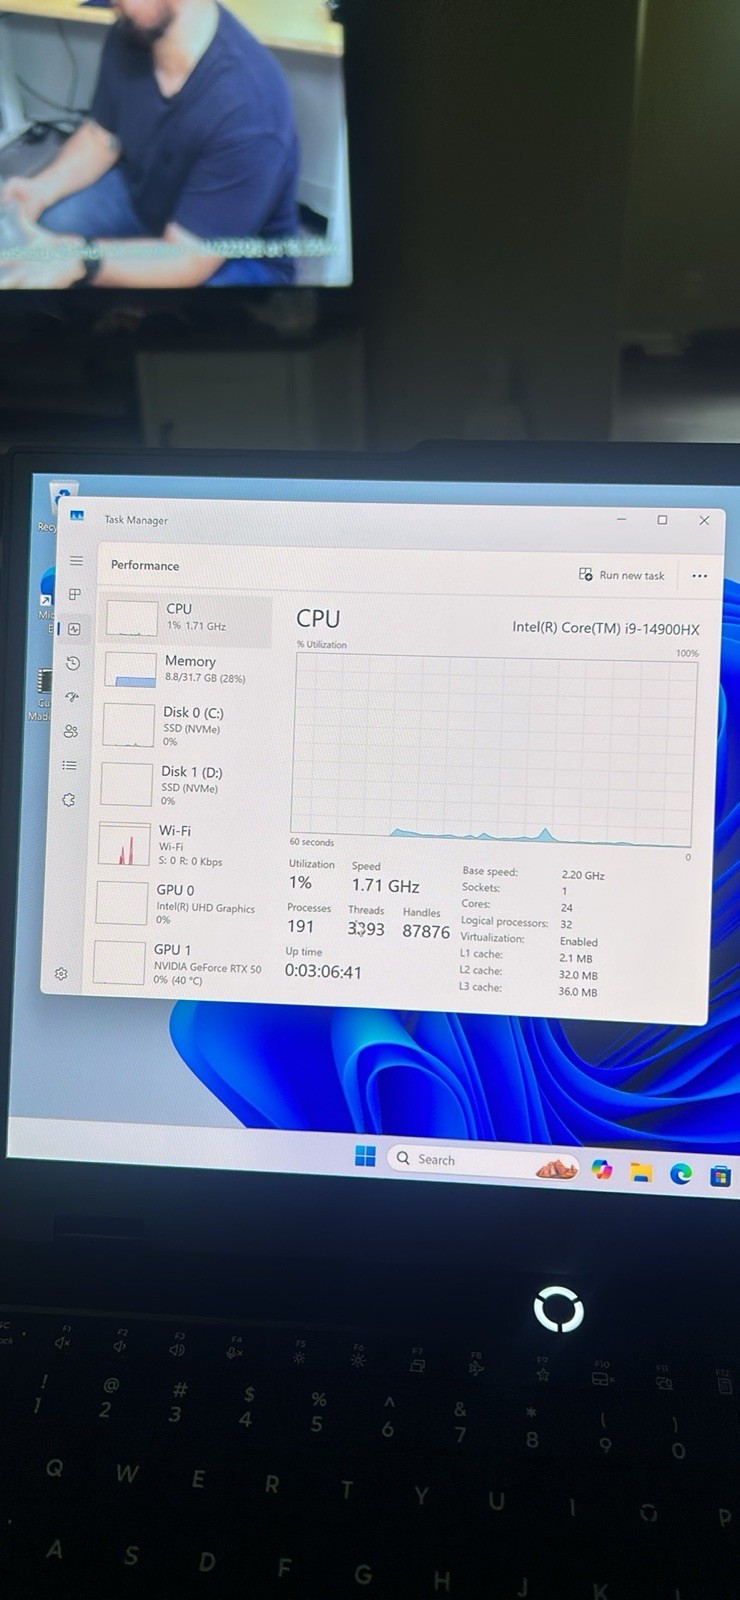This screenshot has height=1600, width=740.
Task: Click the 191 processes value
Action: click(301, 927)
